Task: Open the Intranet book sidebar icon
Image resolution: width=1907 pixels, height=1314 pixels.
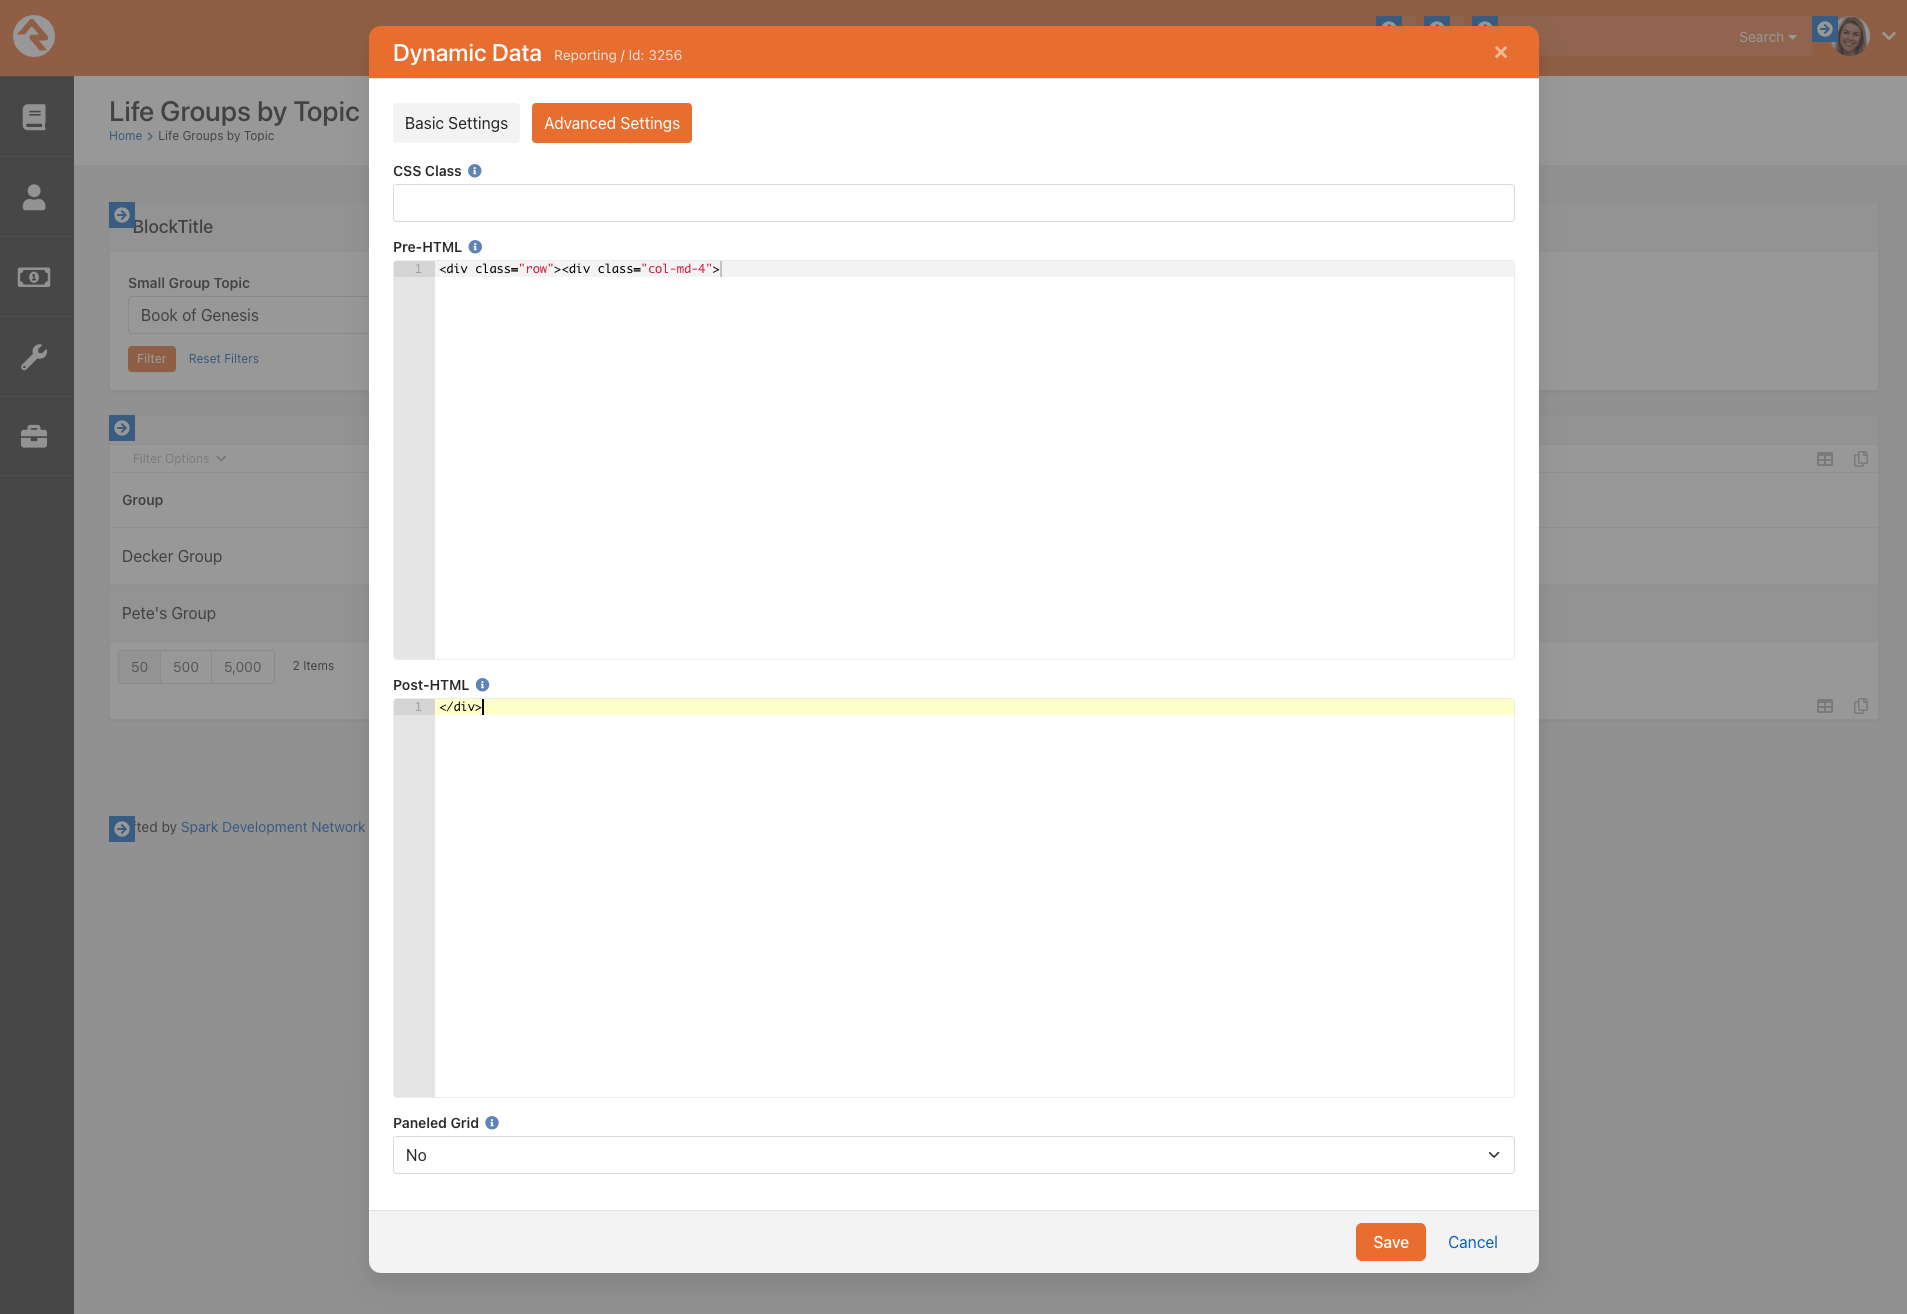Action: [x=34, y=117]
